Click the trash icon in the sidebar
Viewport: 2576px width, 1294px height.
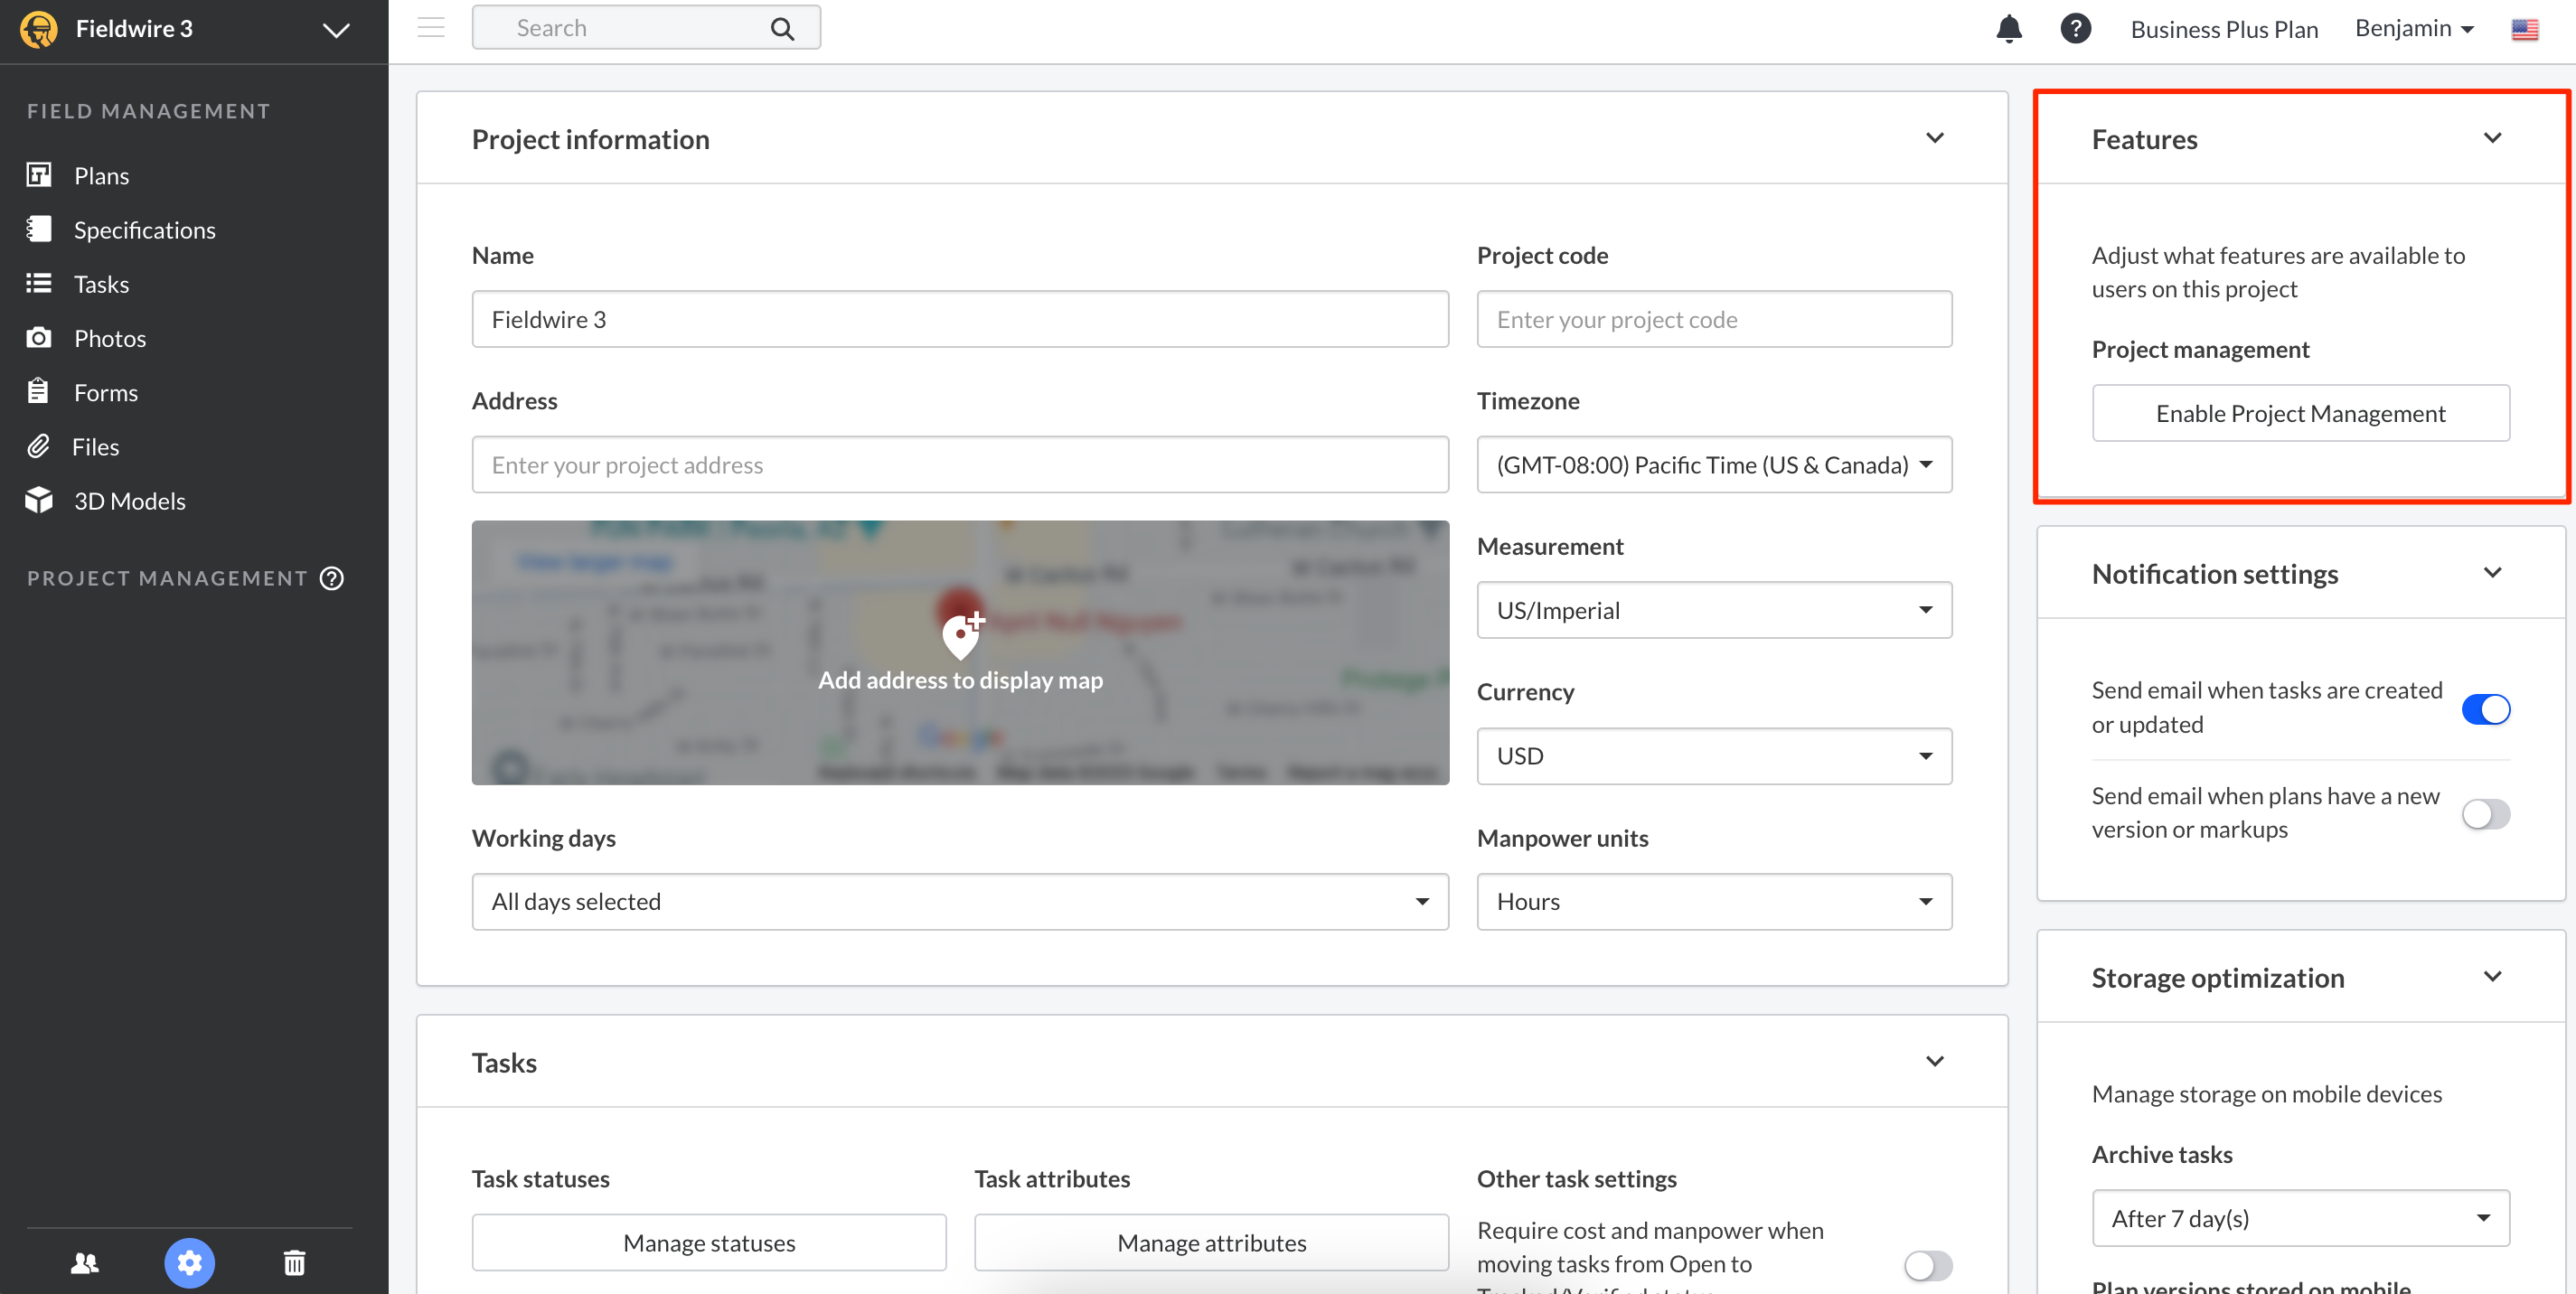(294, 1263)
